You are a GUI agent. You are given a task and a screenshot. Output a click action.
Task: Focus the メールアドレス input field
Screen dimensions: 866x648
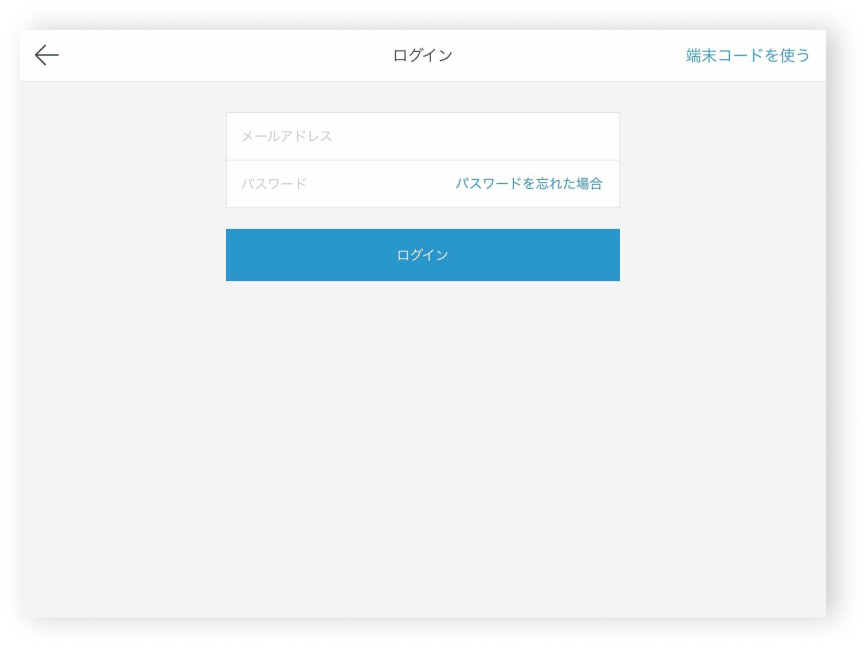(423, 136)
